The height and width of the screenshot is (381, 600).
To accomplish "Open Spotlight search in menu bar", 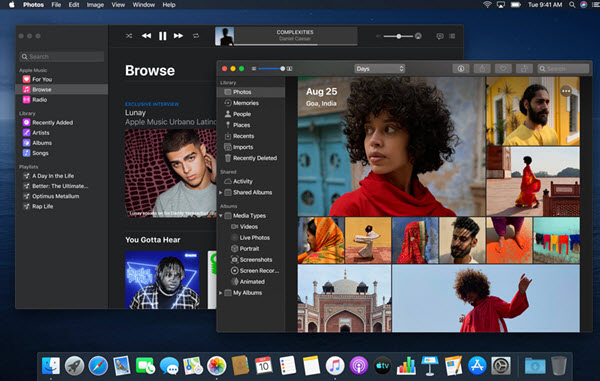I will [572, 5].
